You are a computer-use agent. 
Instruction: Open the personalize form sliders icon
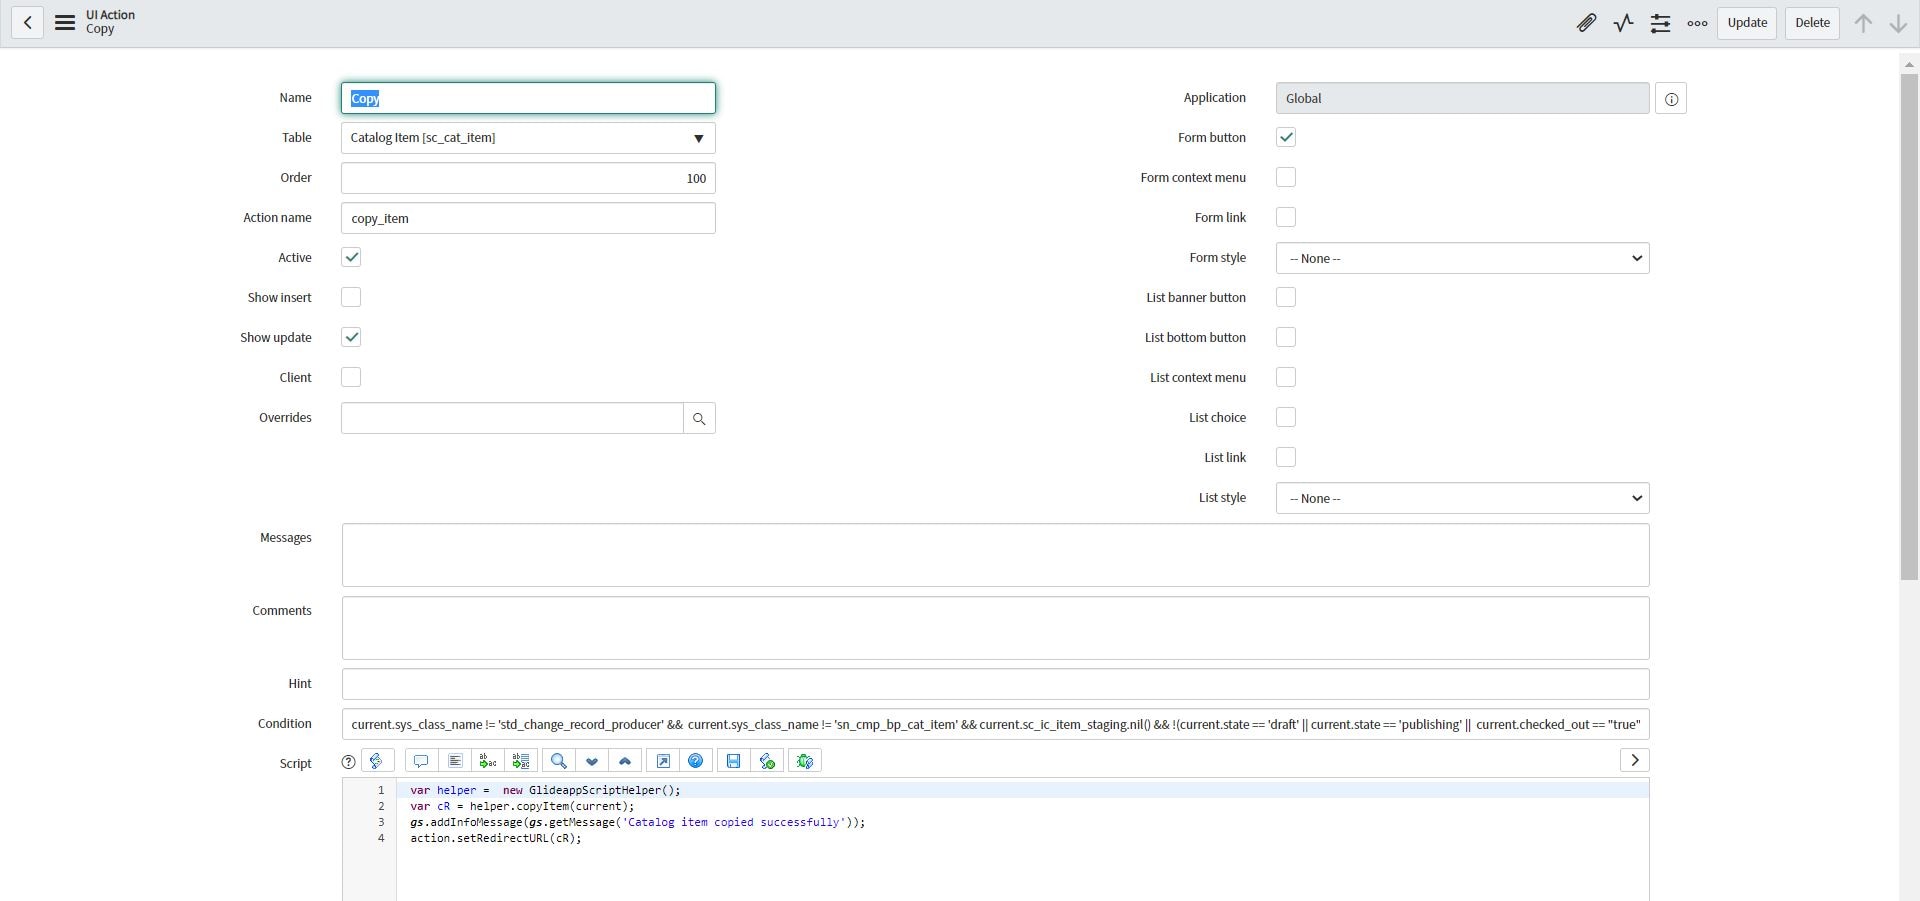click(x=1660, y=23)
